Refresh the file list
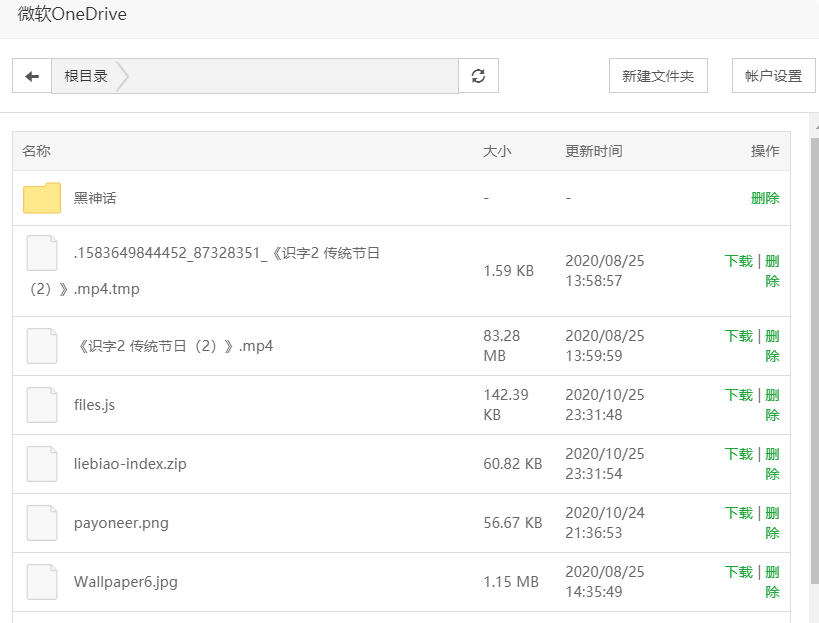 tap(478, 76)
